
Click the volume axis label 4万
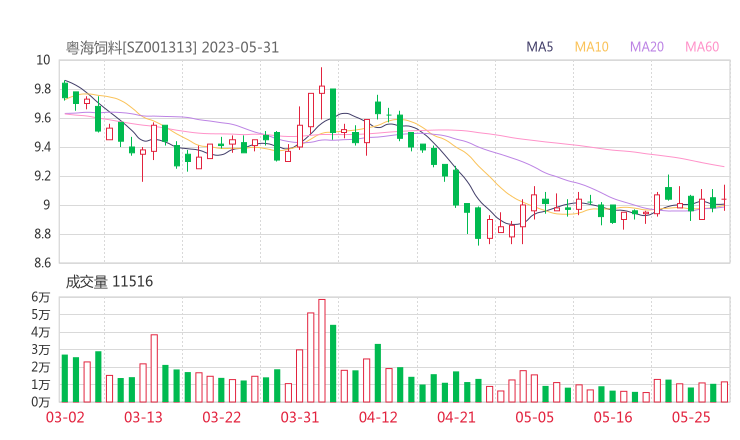(41, 332)
